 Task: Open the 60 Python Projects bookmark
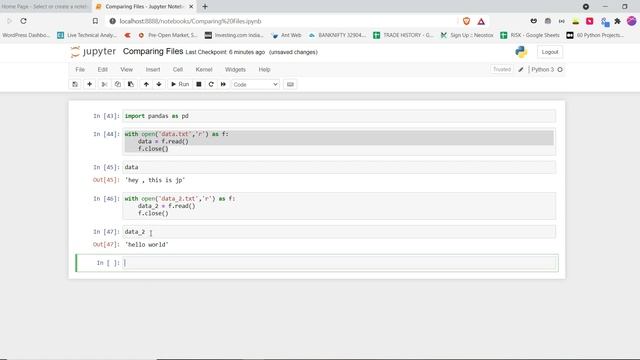[595, 36]
